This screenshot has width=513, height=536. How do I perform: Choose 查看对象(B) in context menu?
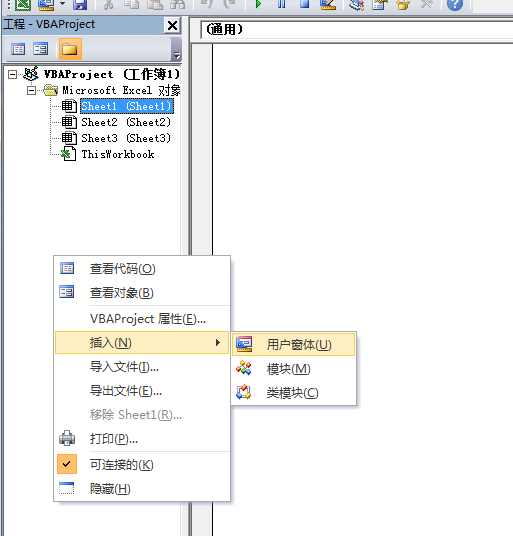pyautogui.click(x=142, y=293)
